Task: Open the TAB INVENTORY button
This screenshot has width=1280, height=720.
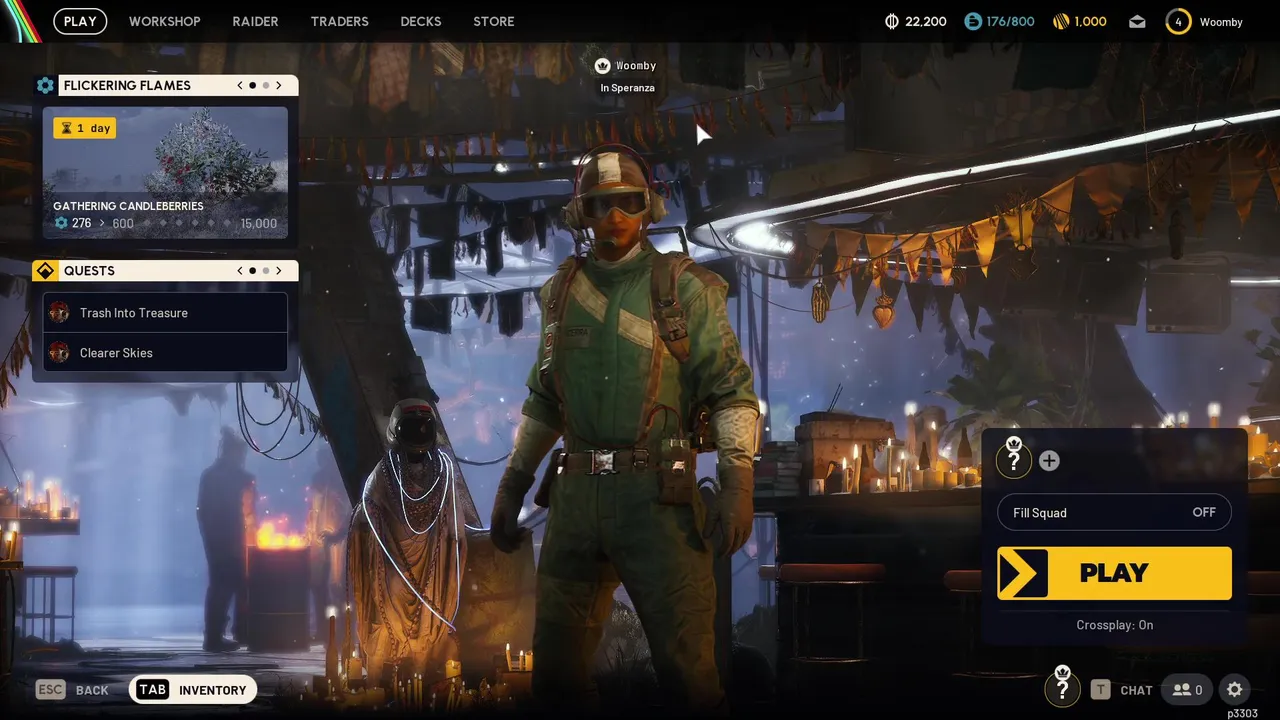Action: tap(193, 690)
